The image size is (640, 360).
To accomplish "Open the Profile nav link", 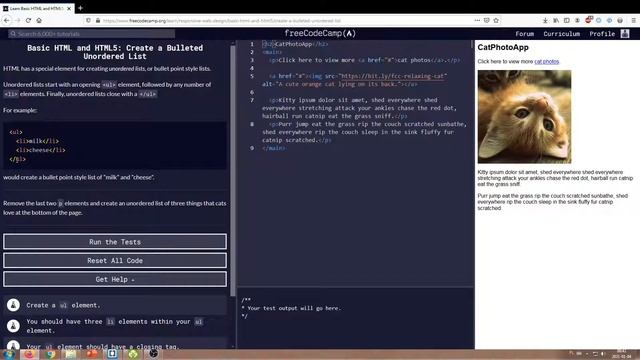I will tap(602, 34).
